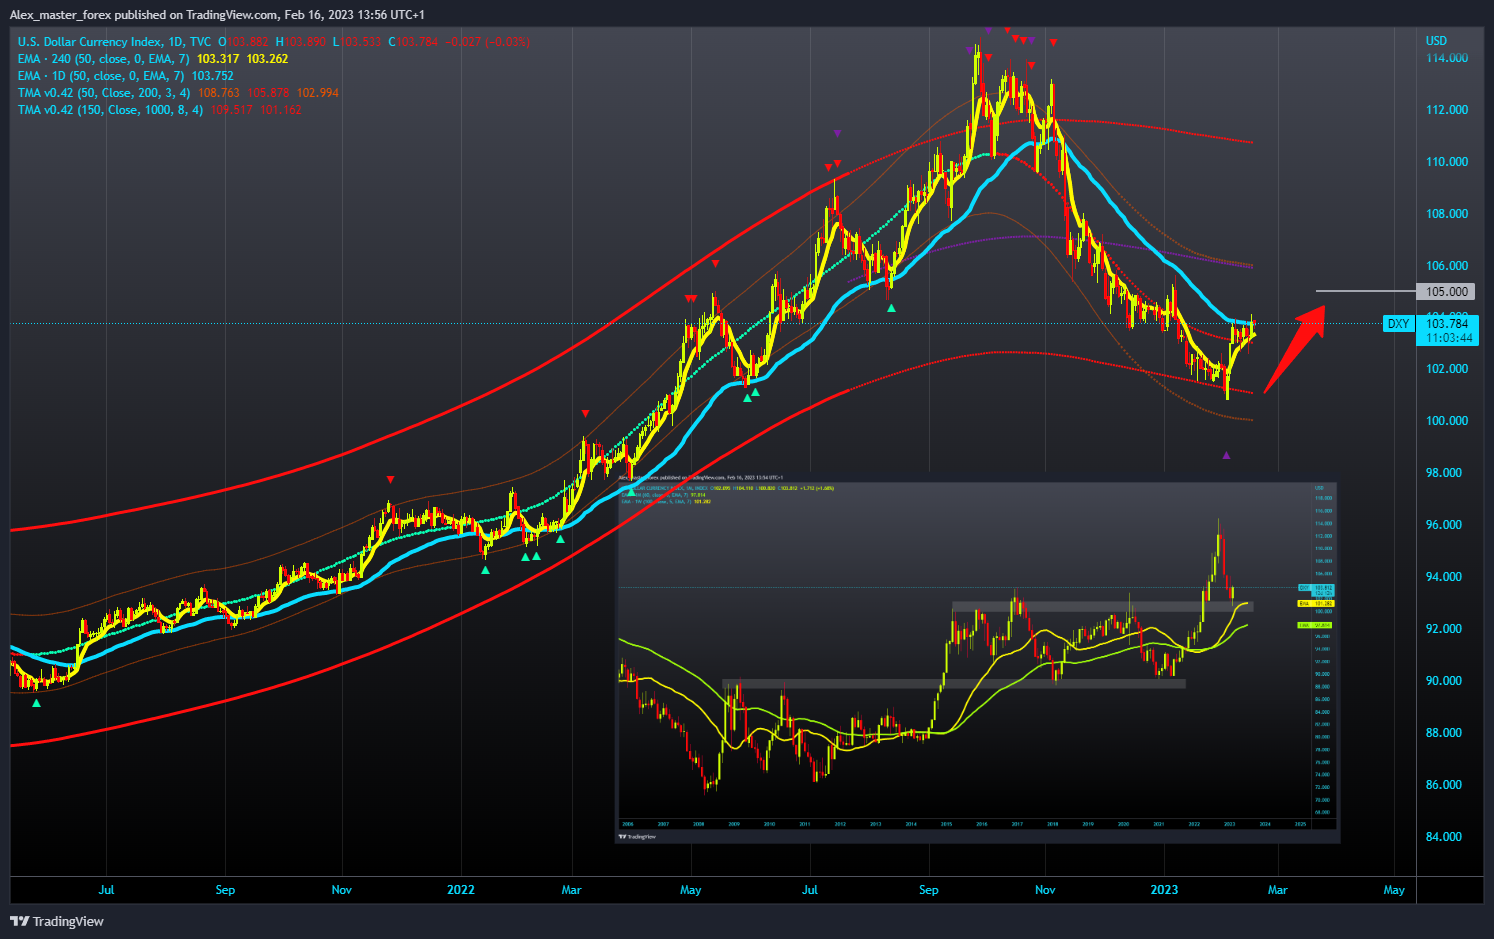Click the Mar label right after 2023
The height and width of the screenshot is (939, 1494).
(1278, 890)
